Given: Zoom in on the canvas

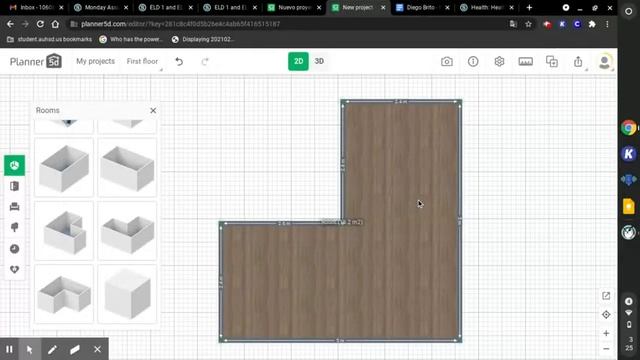Looking at the screenshot, I should click(x=606, y=333).
